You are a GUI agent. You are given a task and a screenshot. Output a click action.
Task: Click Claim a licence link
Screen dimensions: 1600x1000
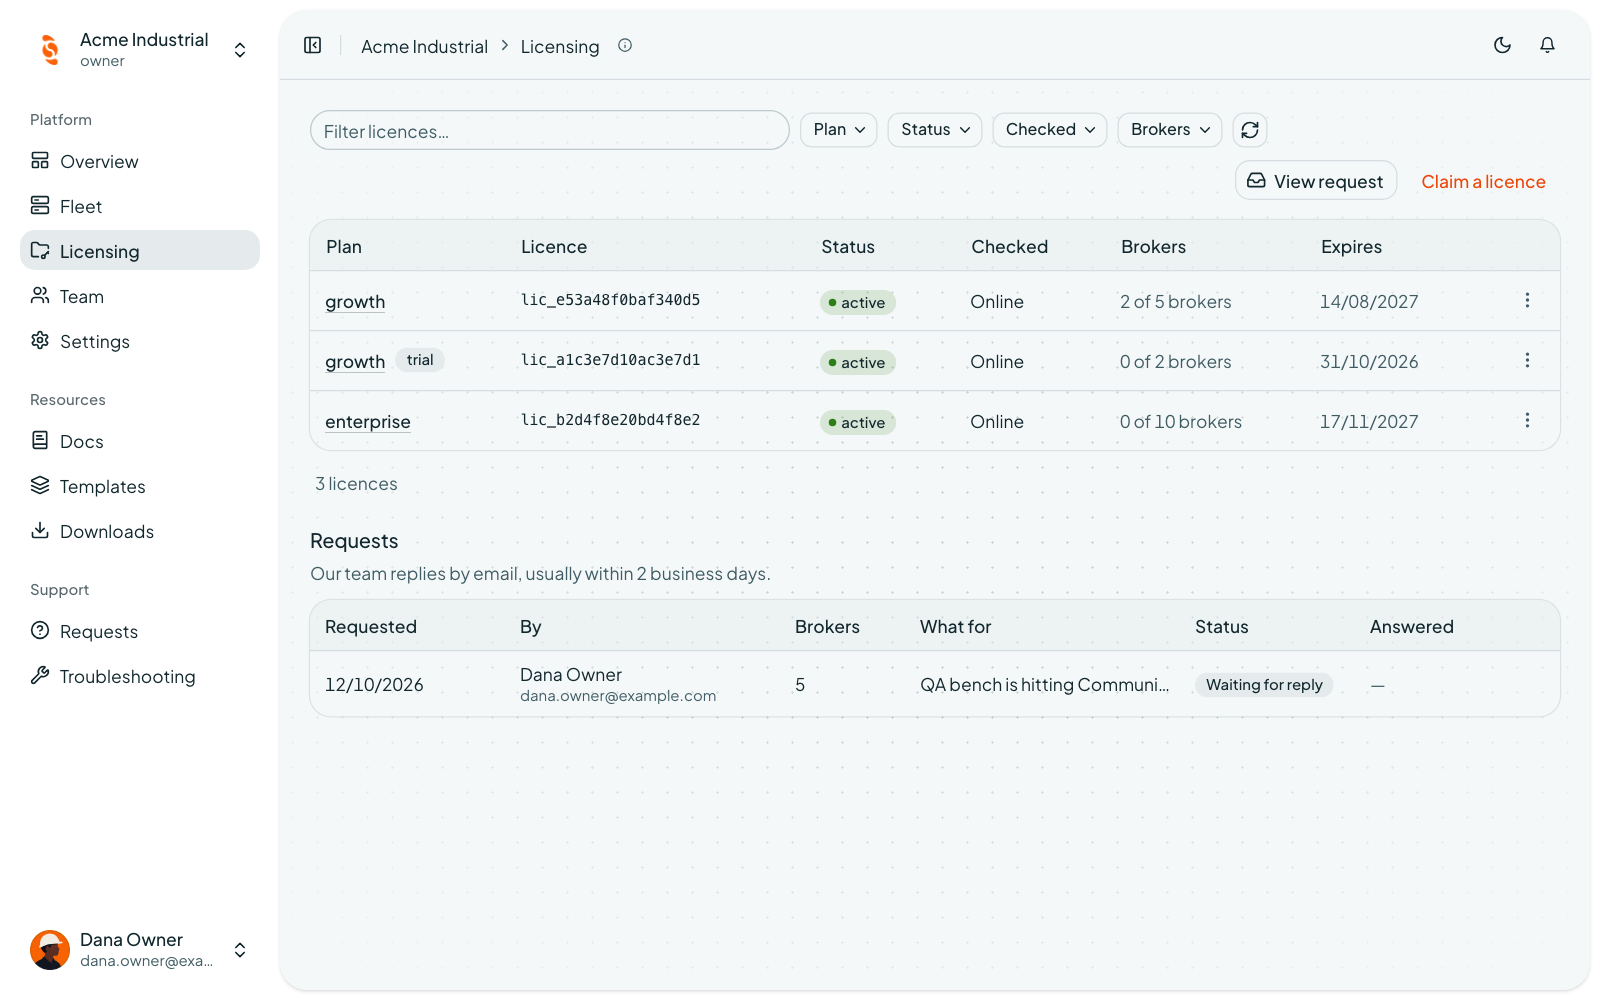1483,182
